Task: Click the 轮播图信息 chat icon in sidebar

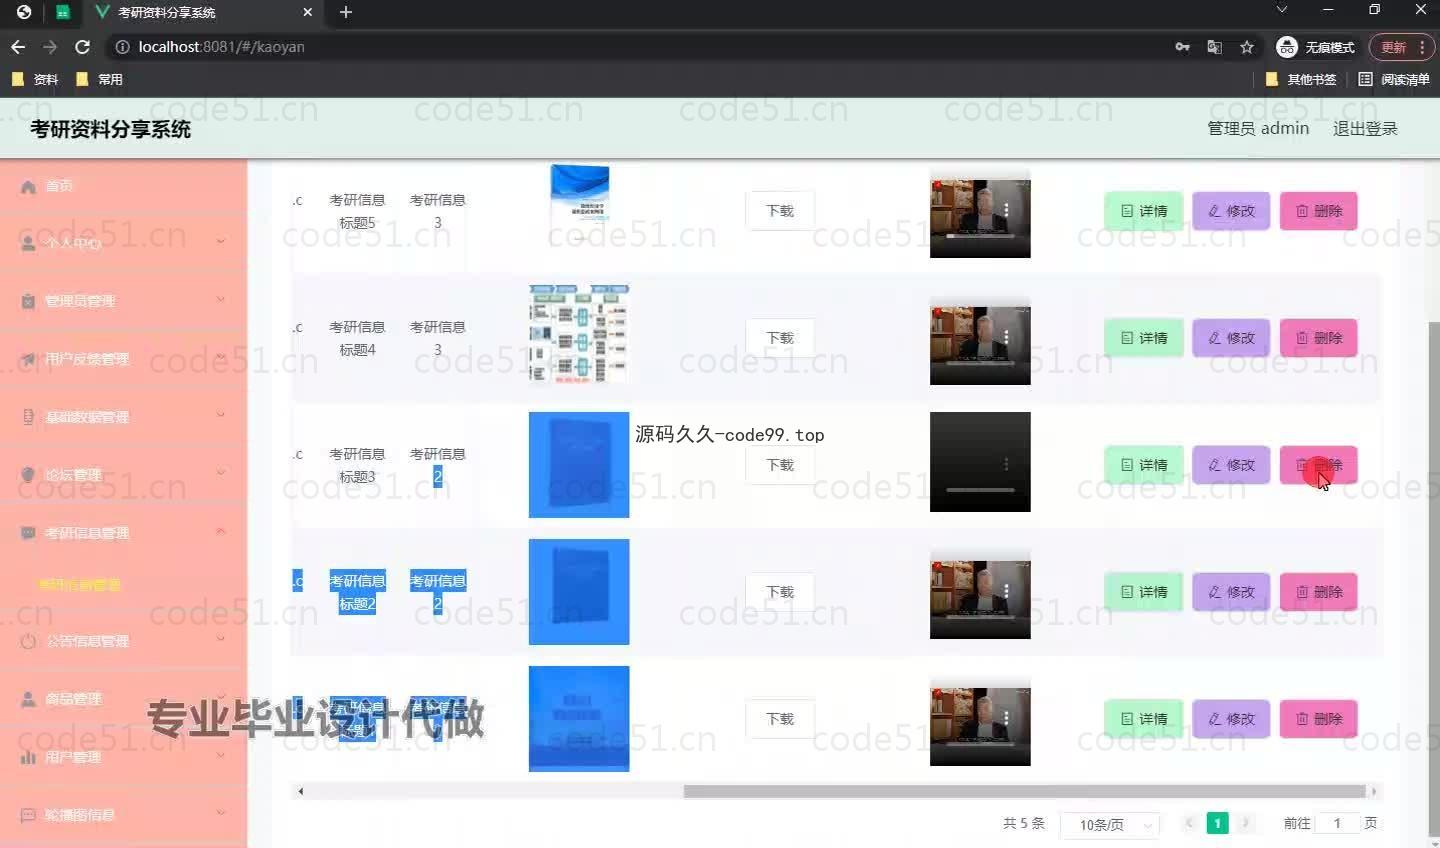Action: [28, 815]
